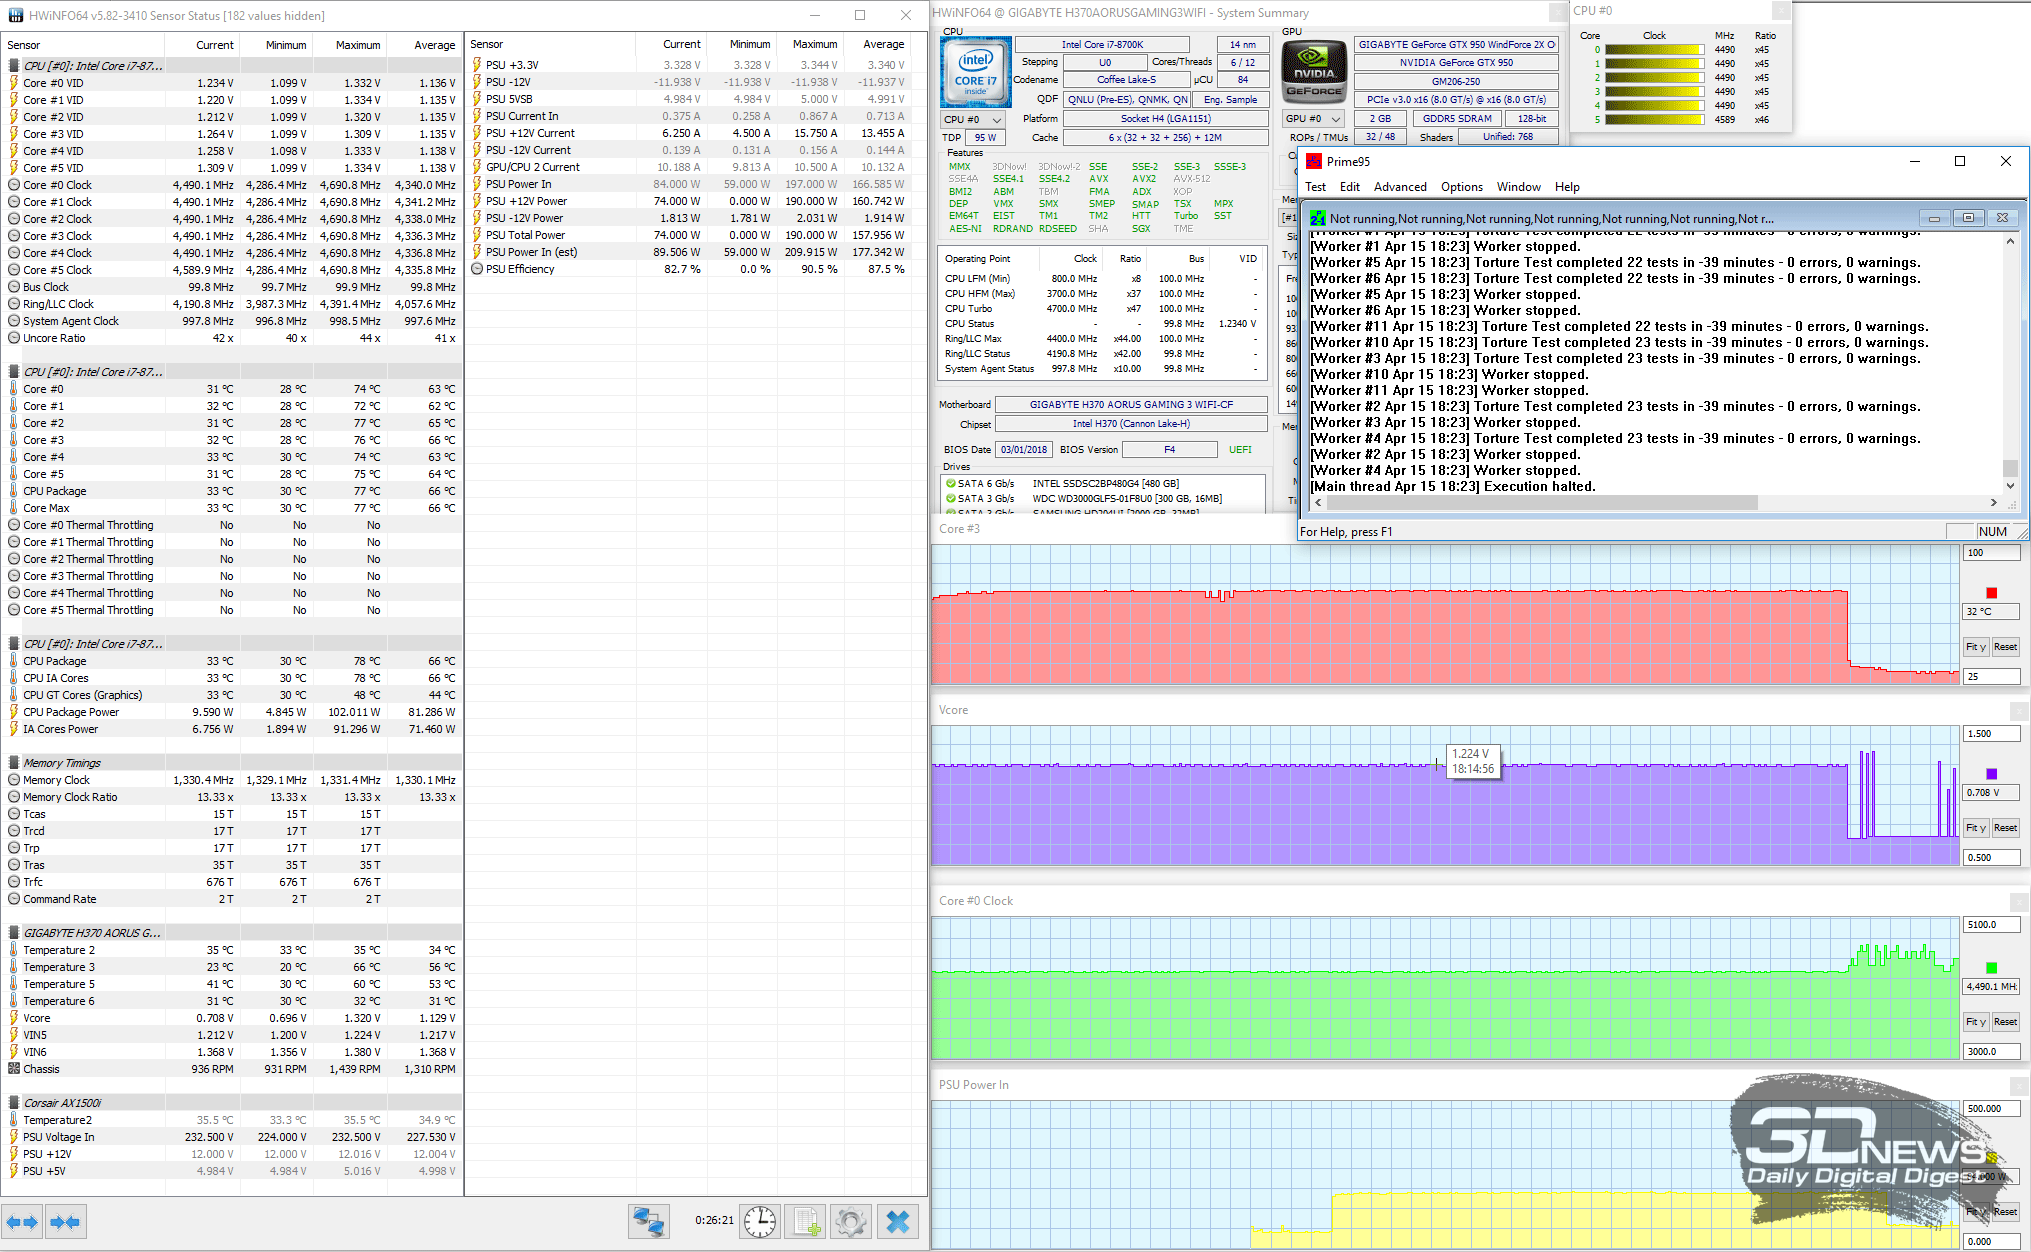Click the blue X close sensors icon
Screen dimensions: 2031x1252
coord(898,1222)
